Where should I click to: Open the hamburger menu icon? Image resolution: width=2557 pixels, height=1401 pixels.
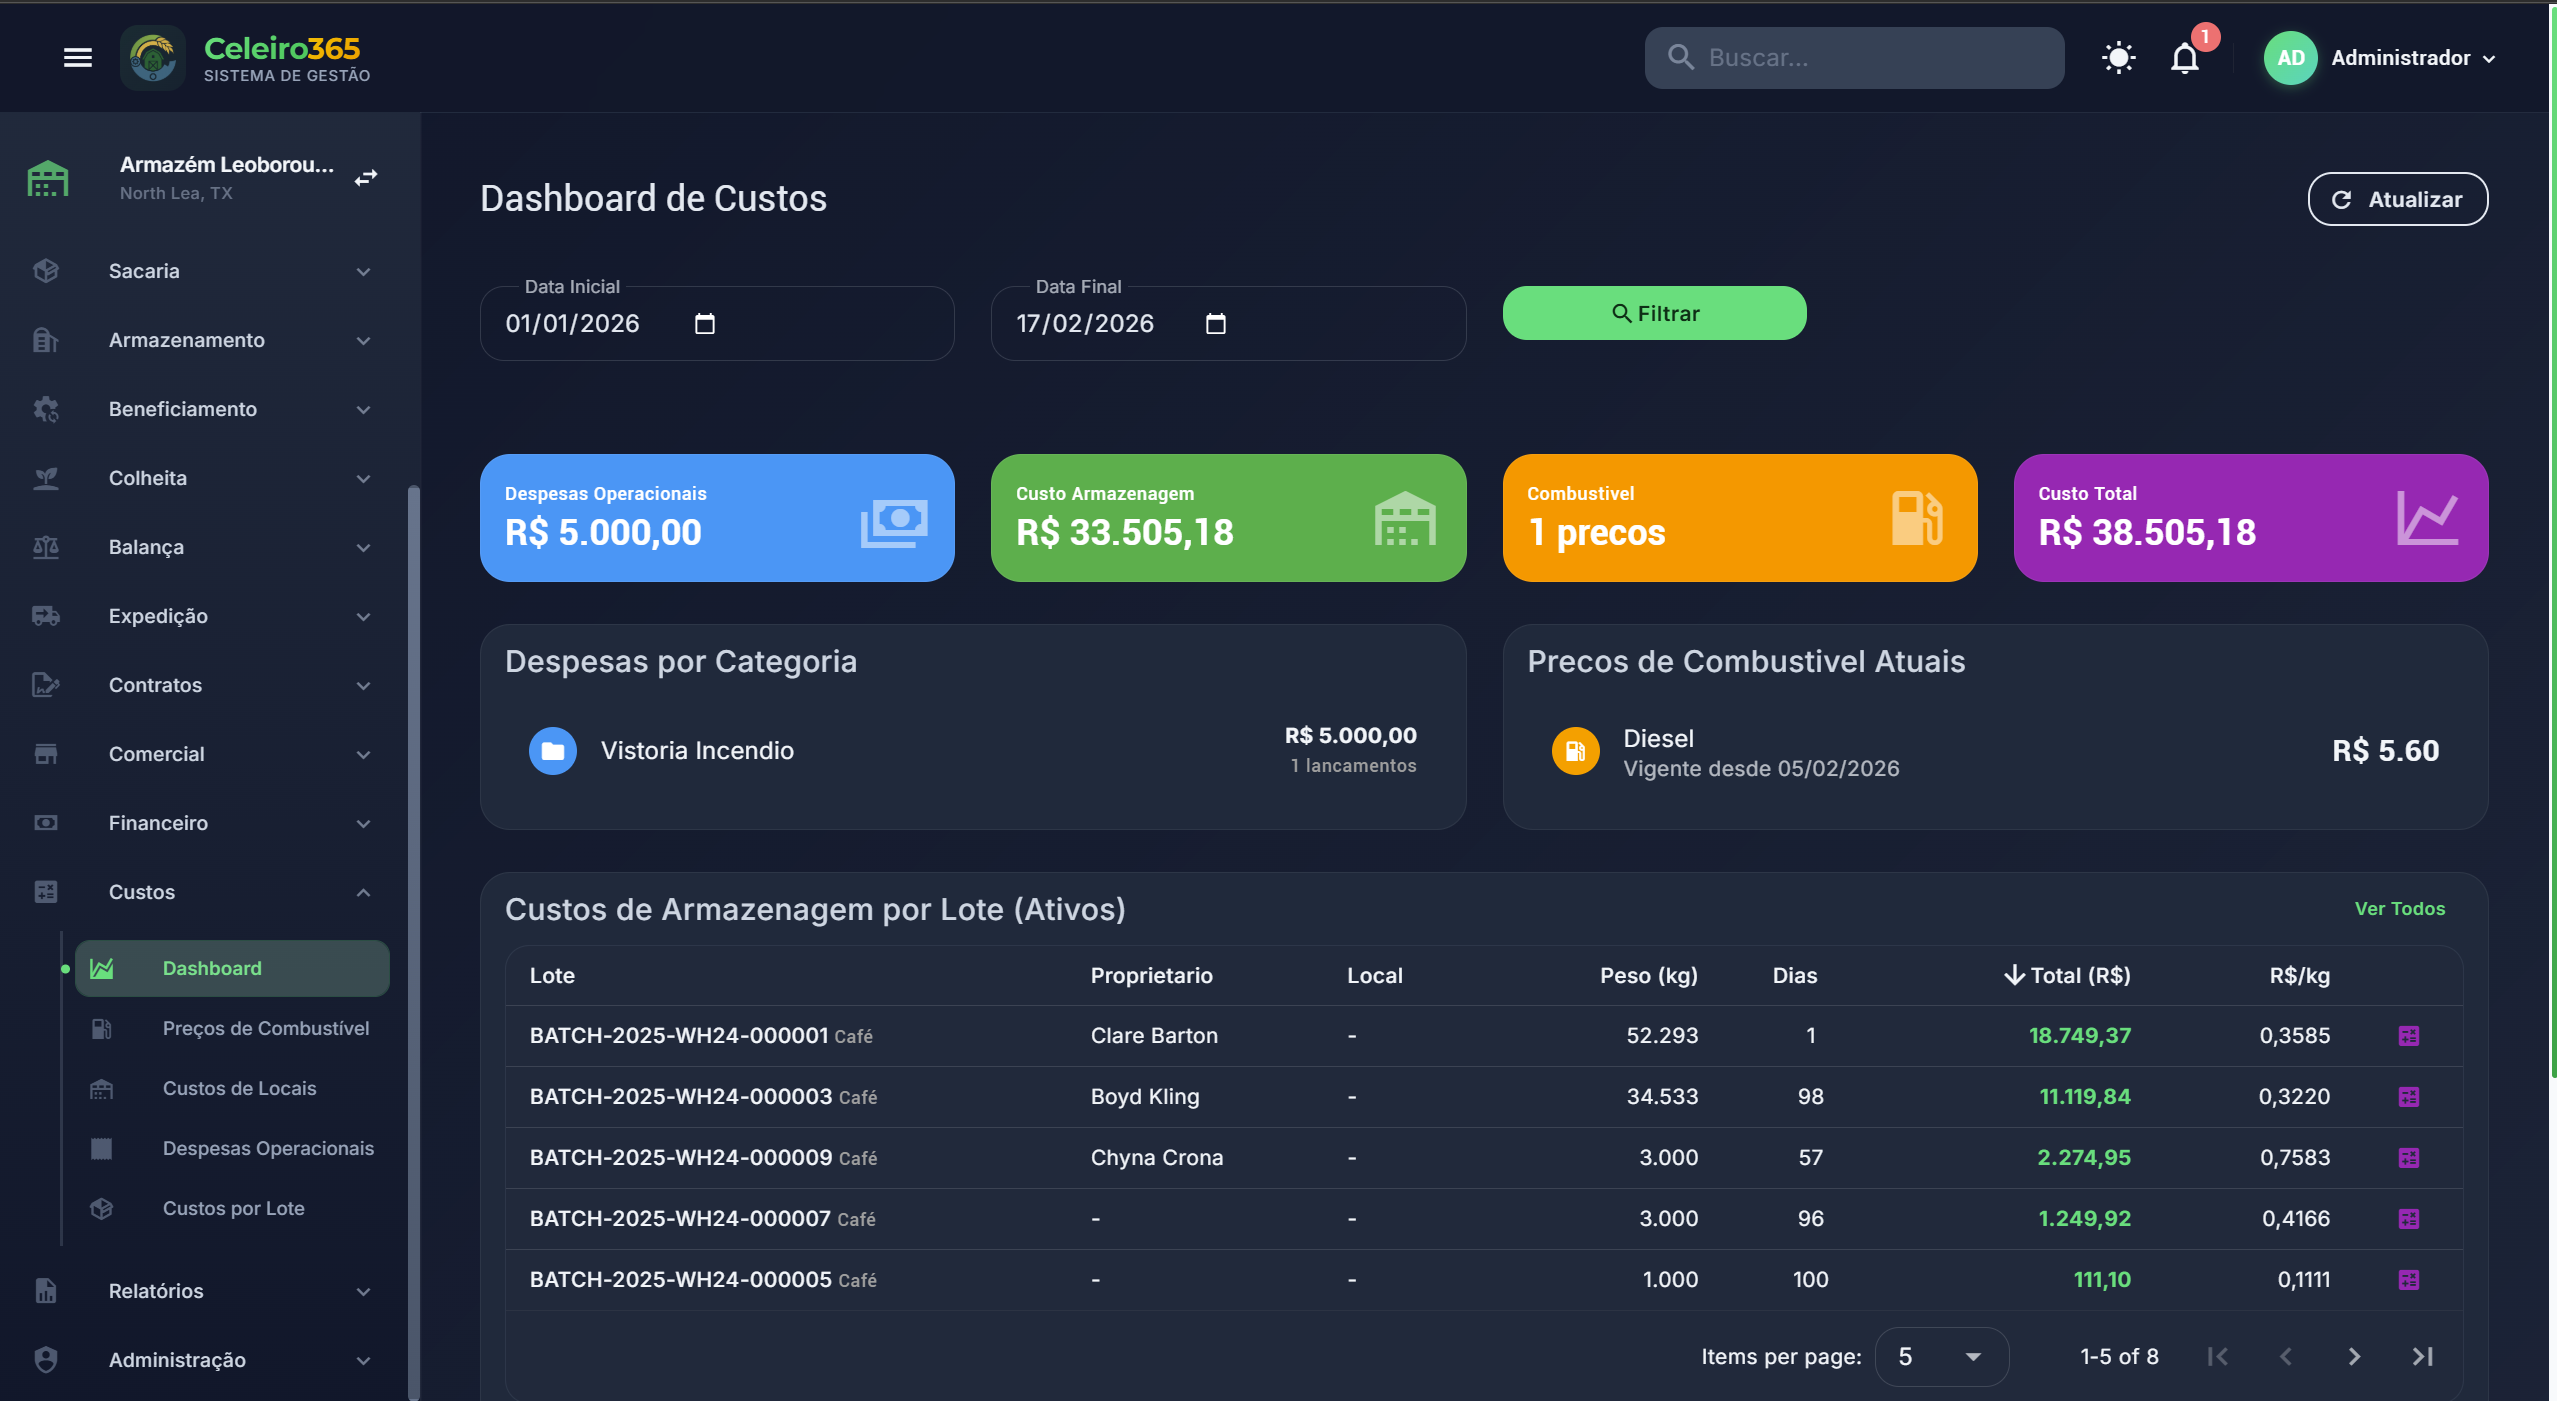[x=78, y=58]
